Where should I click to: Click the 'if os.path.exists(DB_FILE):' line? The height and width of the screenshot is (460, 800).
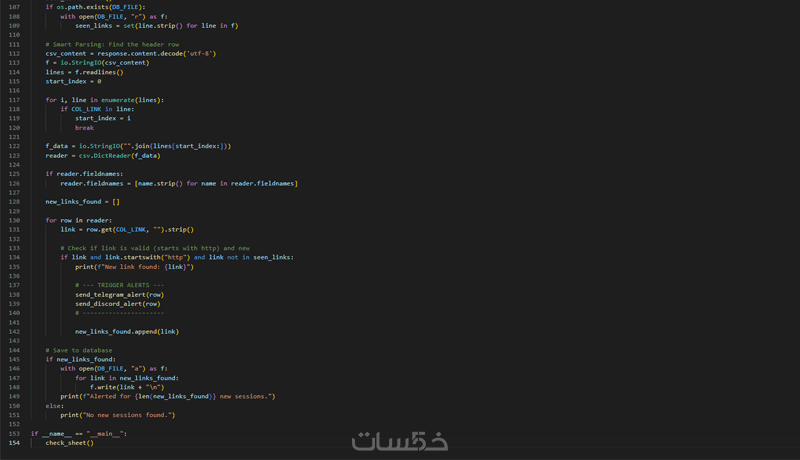click(95, 7)
